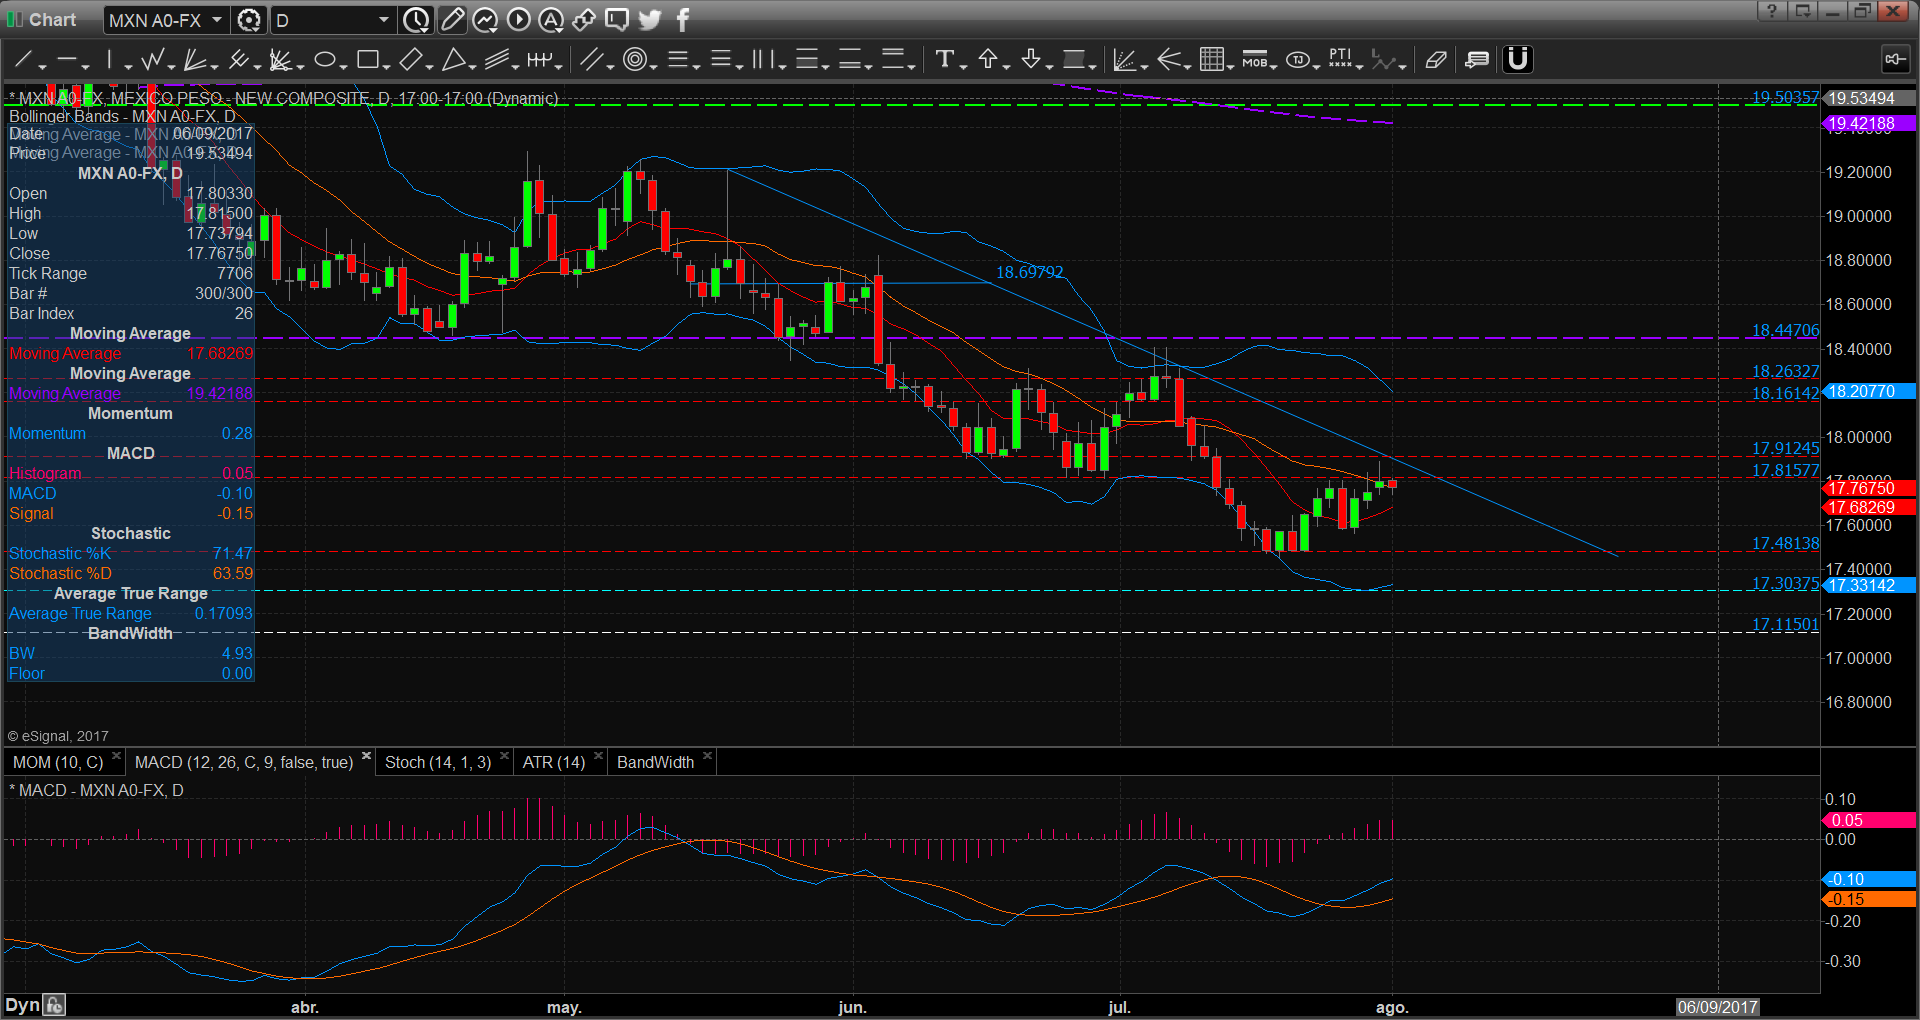Select the vertical line drawing tool
Screen dimensions: 1920x1020
click(109, 60)
